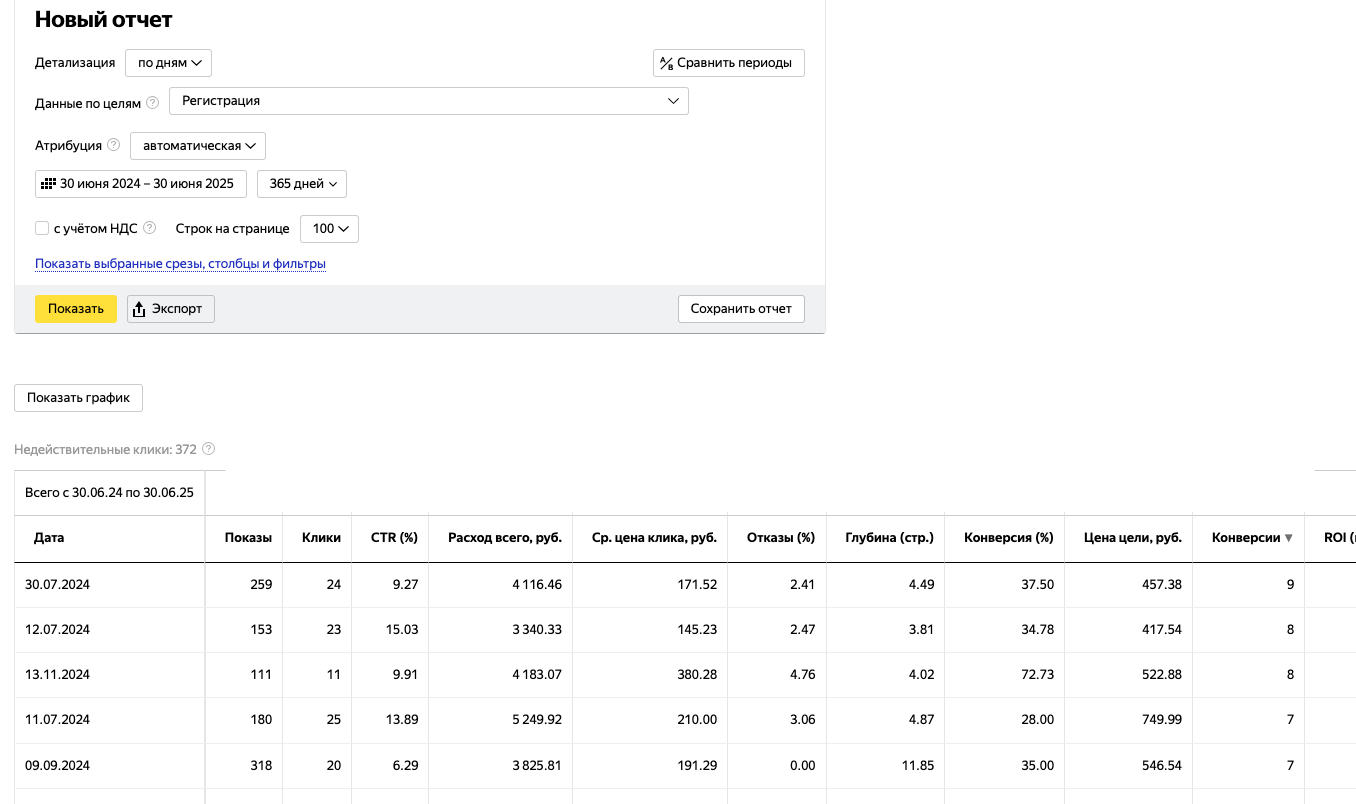Open the Показать выбранные срезы, столбцы и фильтры link
Screen dimensions: 1356x804
click(180, 264)
